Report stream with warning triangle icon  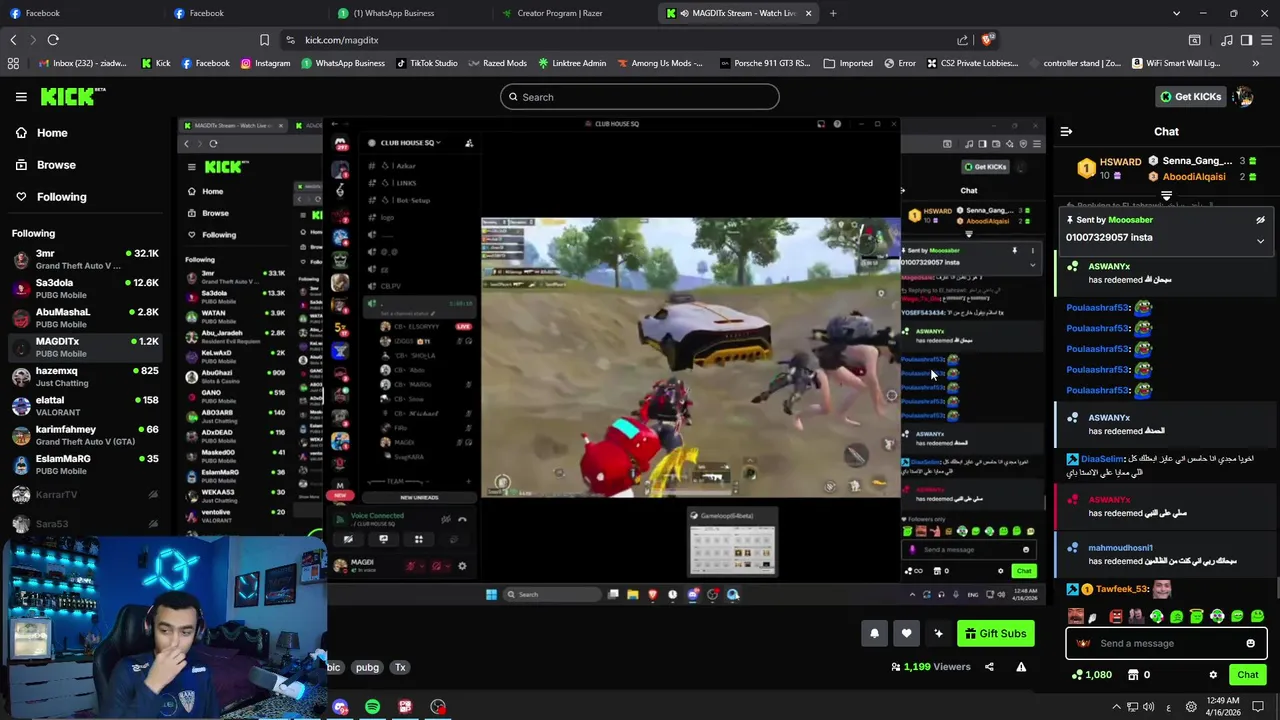pyautogui.click(x=1021, y=667)
